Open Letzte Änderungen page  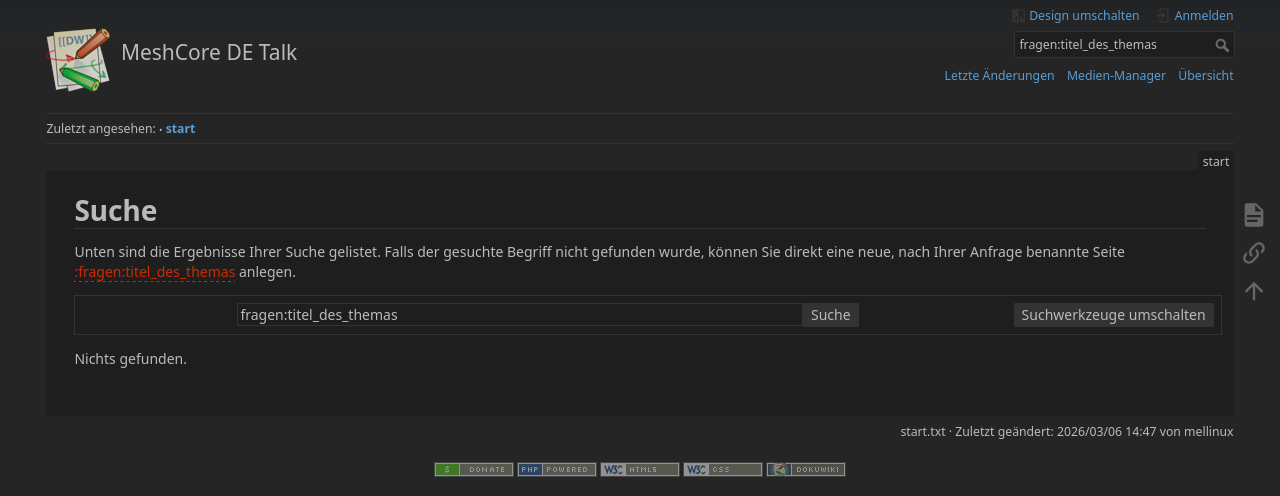point(999,76)
